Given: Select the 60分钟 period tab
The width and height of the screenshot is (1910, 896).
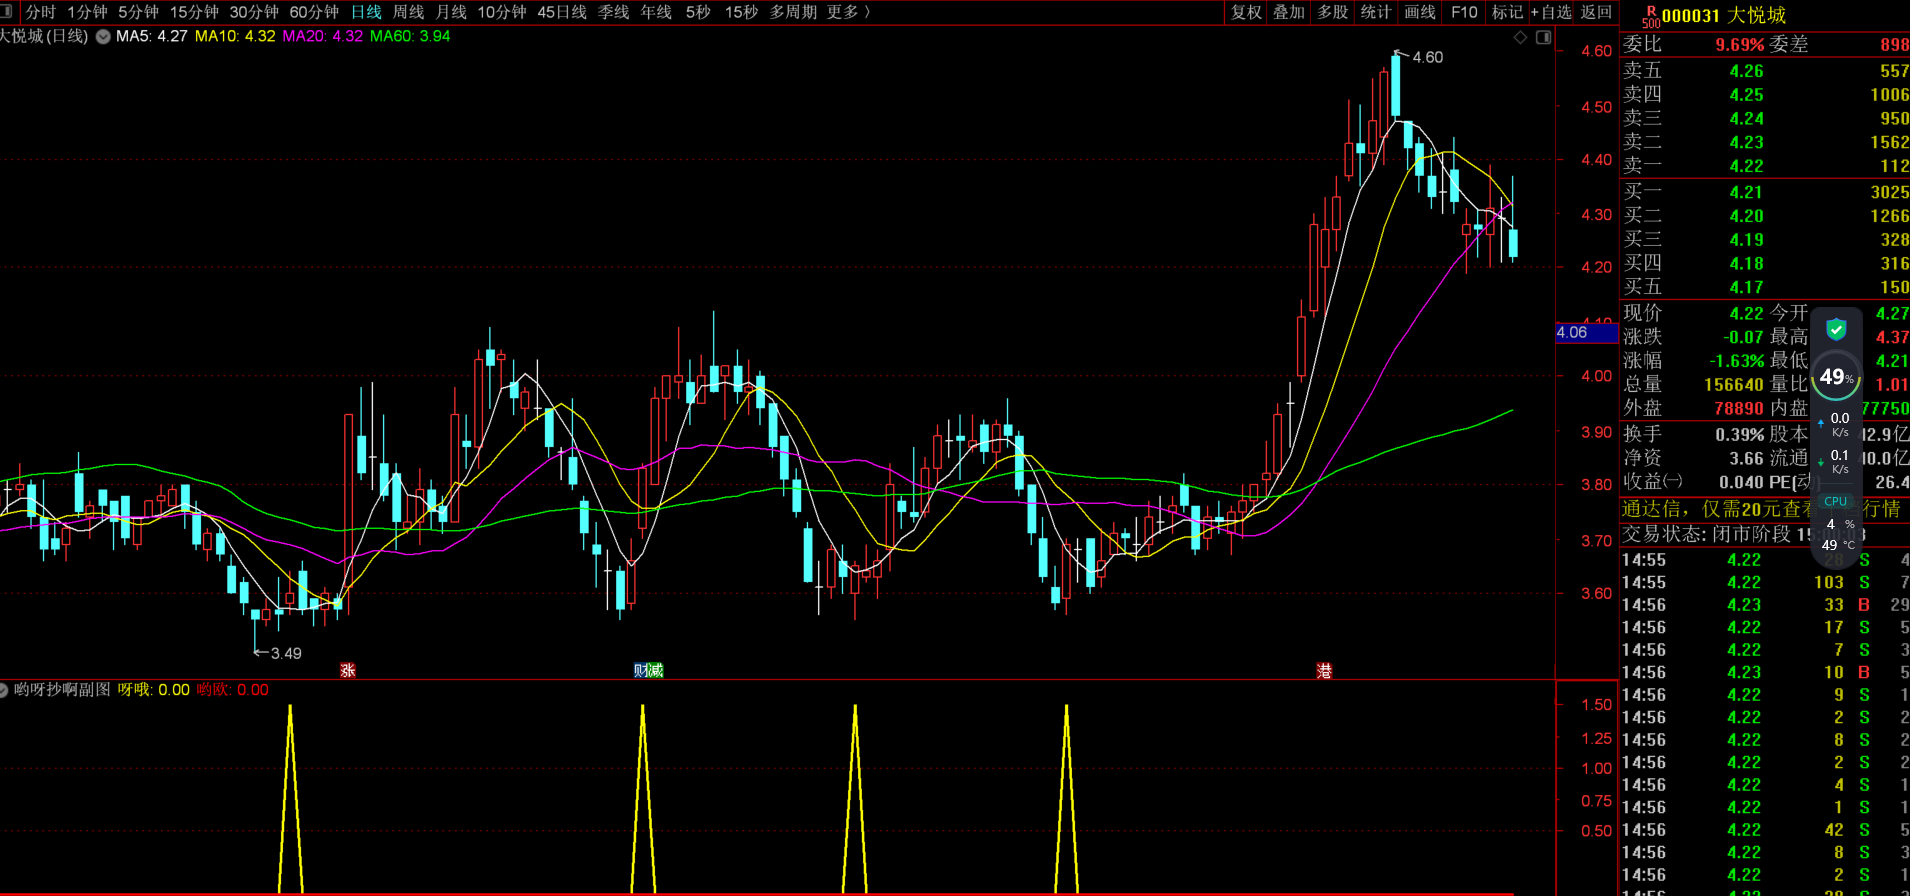Looking at the screenshot, I should [314, 12].
